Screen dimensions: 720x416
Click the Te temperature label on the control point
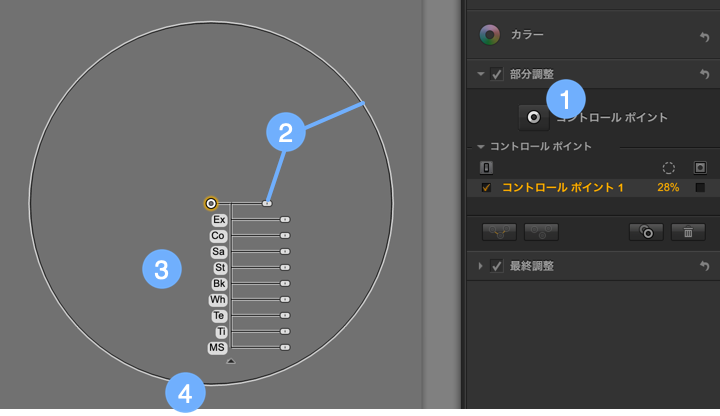(x=219, y=316)
